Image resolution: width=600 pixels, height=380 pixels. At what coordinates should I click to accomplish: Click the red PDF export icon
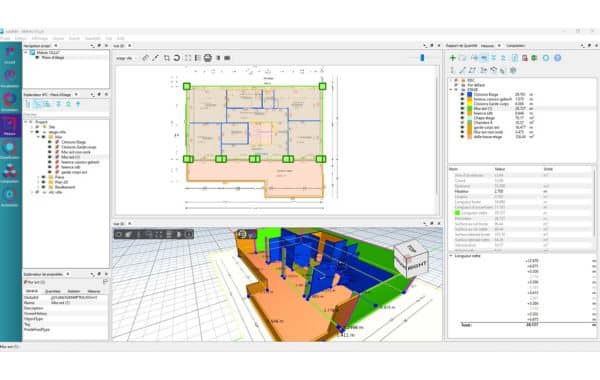click(x=525, y=58)
